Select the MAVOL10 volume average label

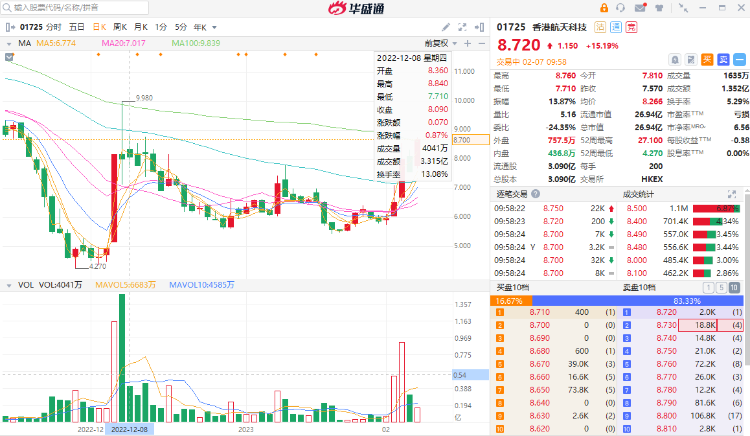[x=202, y=285]
